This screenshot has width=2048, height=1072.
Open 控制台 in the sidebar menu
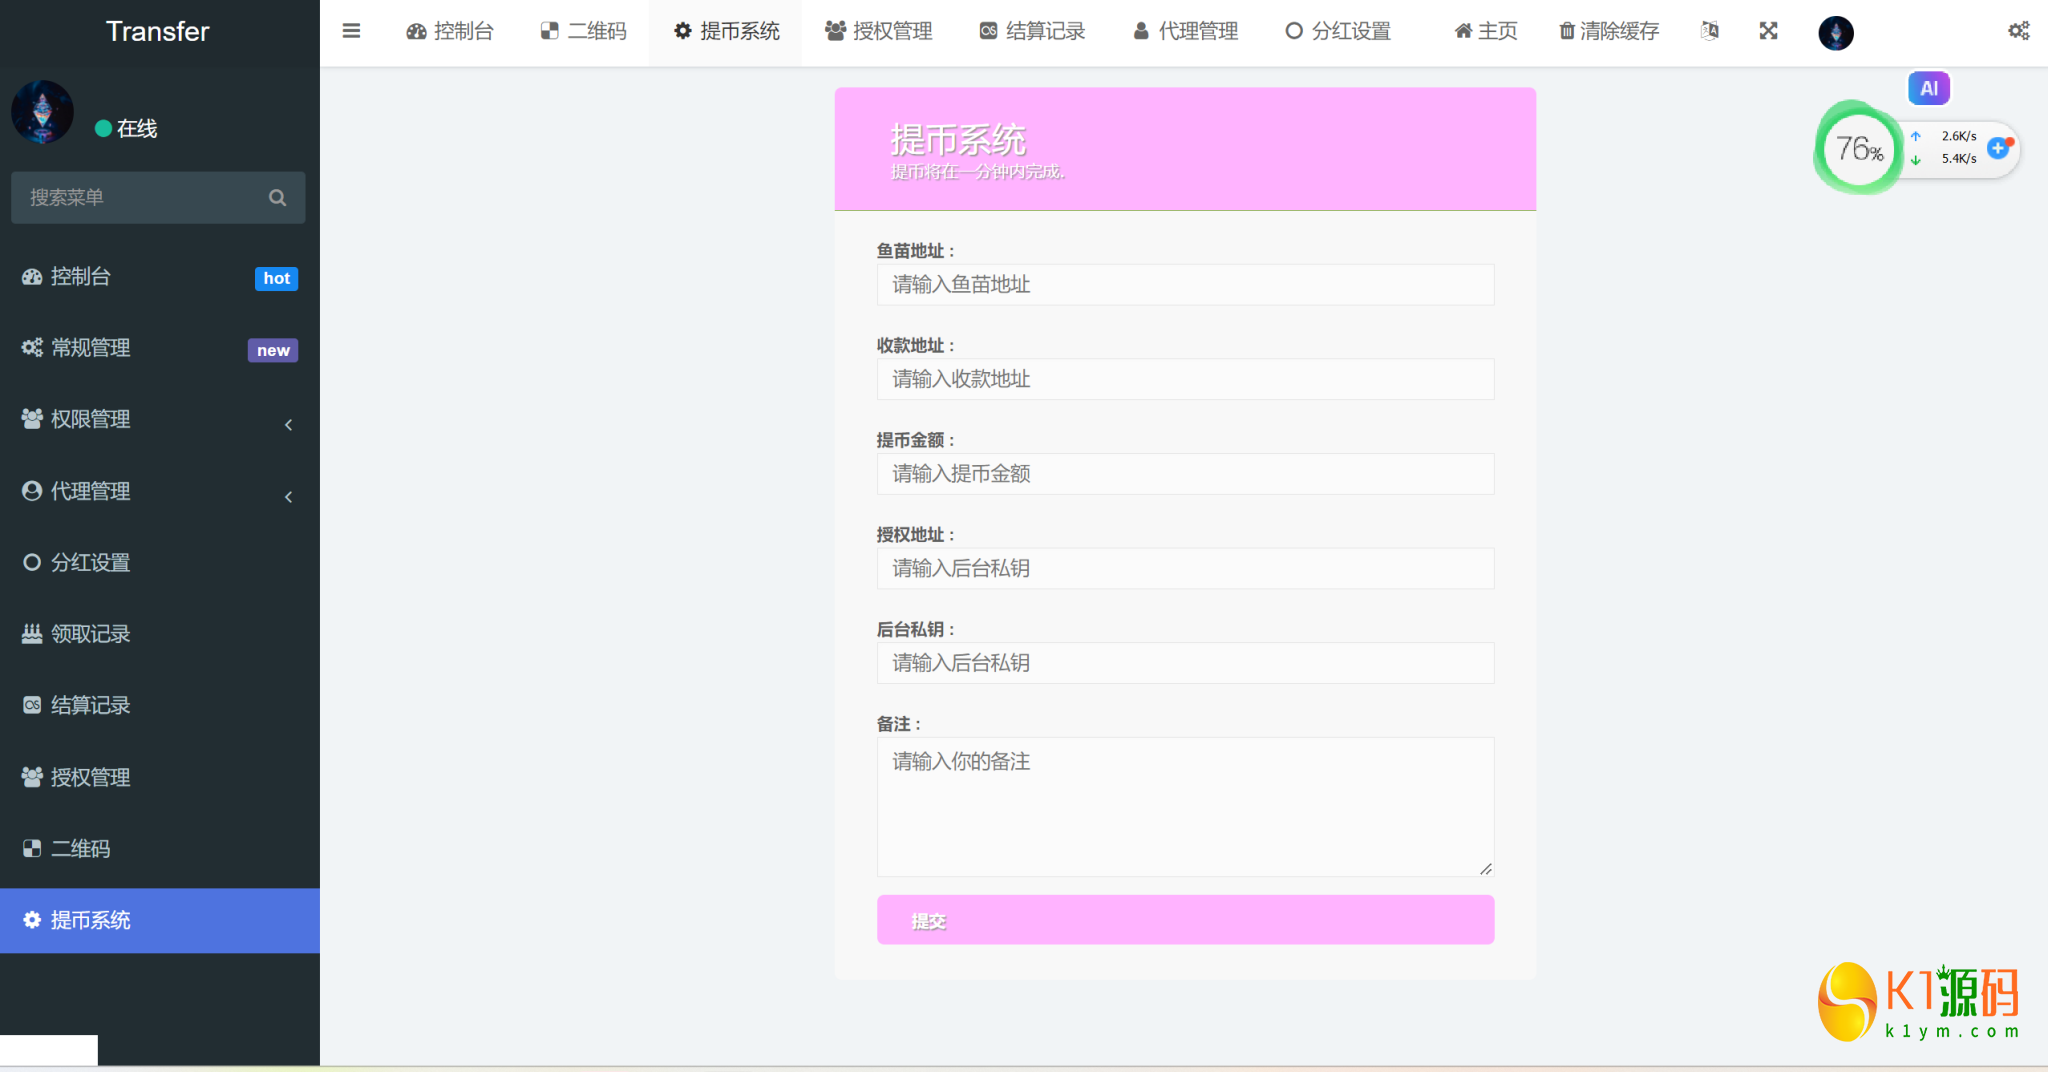[x=160, y=277]
